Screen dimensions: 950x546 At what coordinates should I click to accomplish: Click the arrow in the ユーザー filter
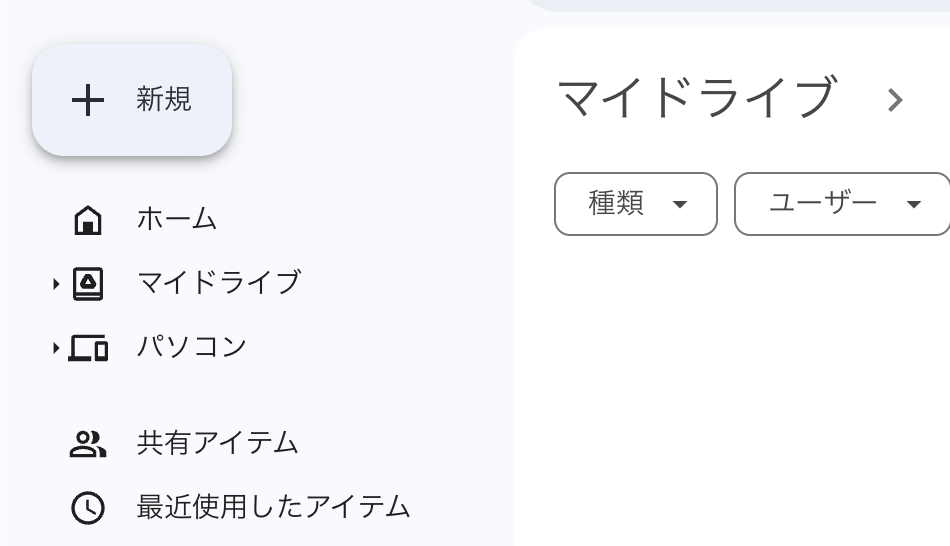(913, 205)
